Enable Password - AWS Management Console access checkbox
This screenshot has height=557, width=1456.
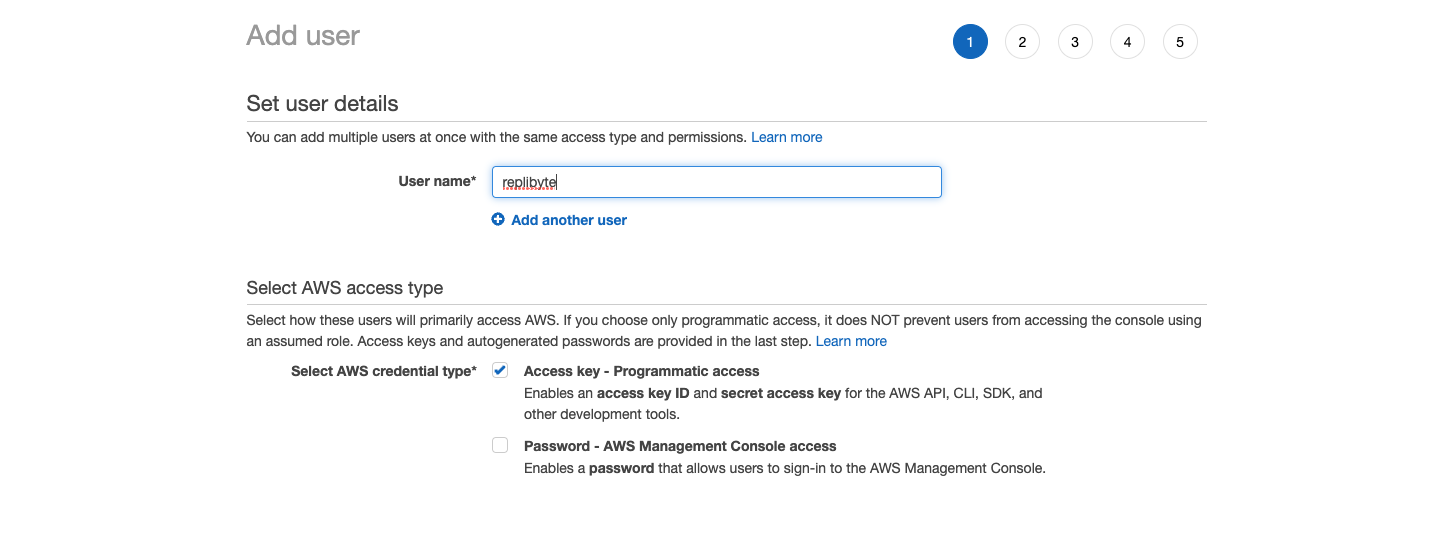pos(500,445)
